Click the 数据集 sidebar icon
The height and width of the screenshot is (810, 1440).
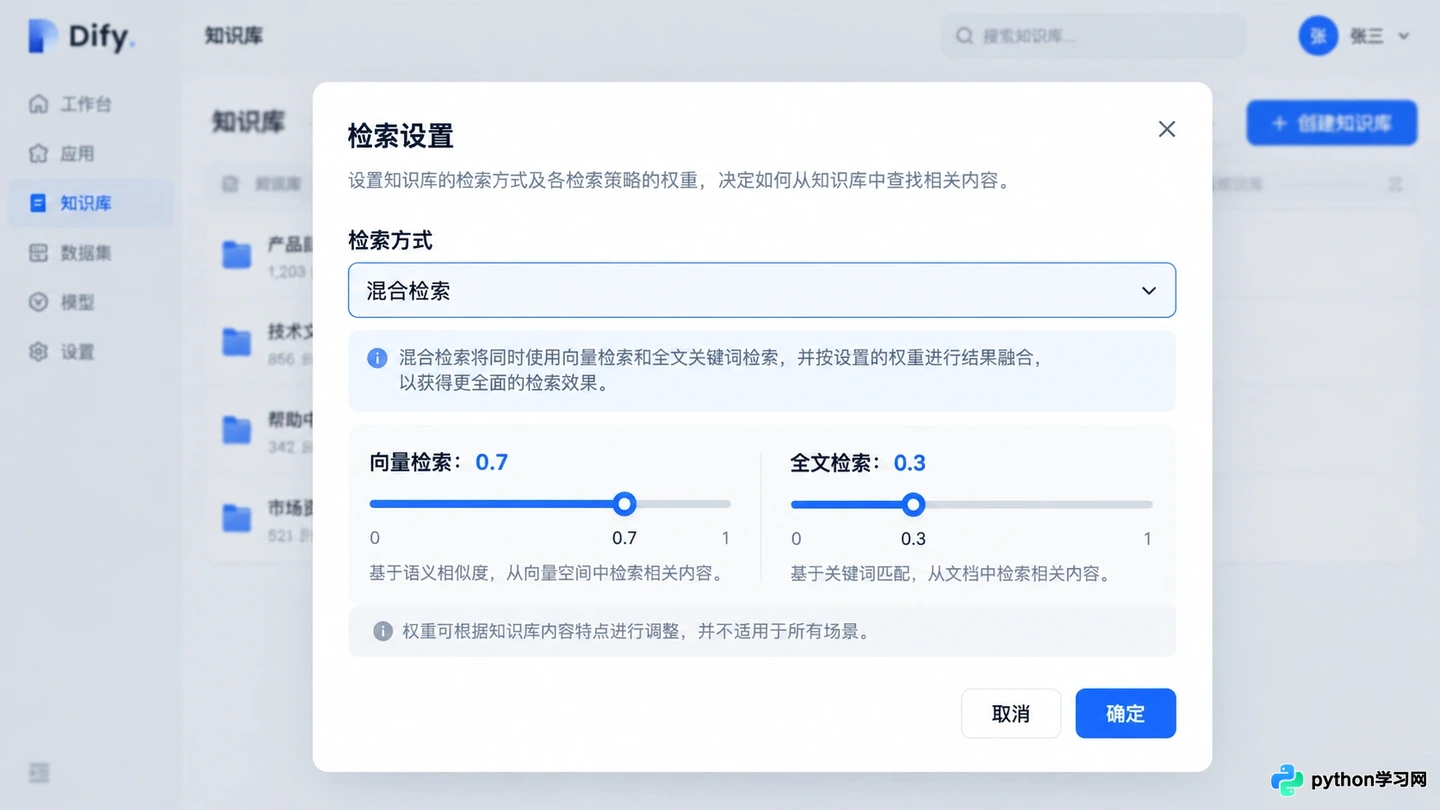tap(39, 252)
